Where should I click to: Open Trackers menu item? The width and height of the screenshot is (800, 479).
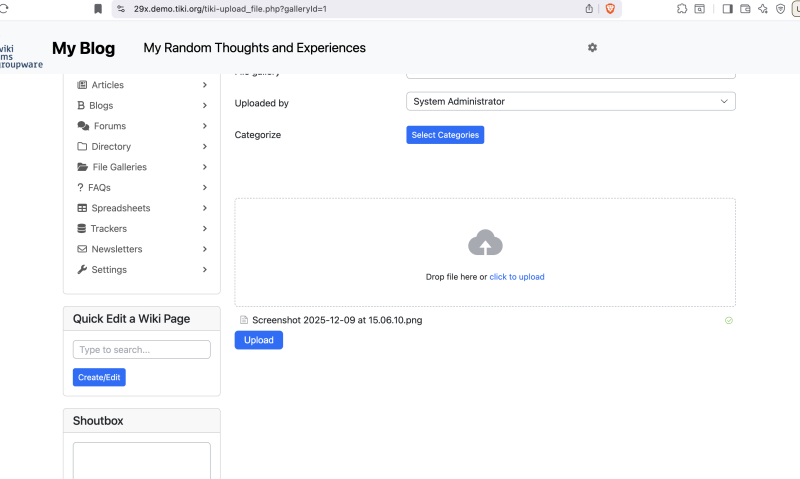[x=109, y=229]
